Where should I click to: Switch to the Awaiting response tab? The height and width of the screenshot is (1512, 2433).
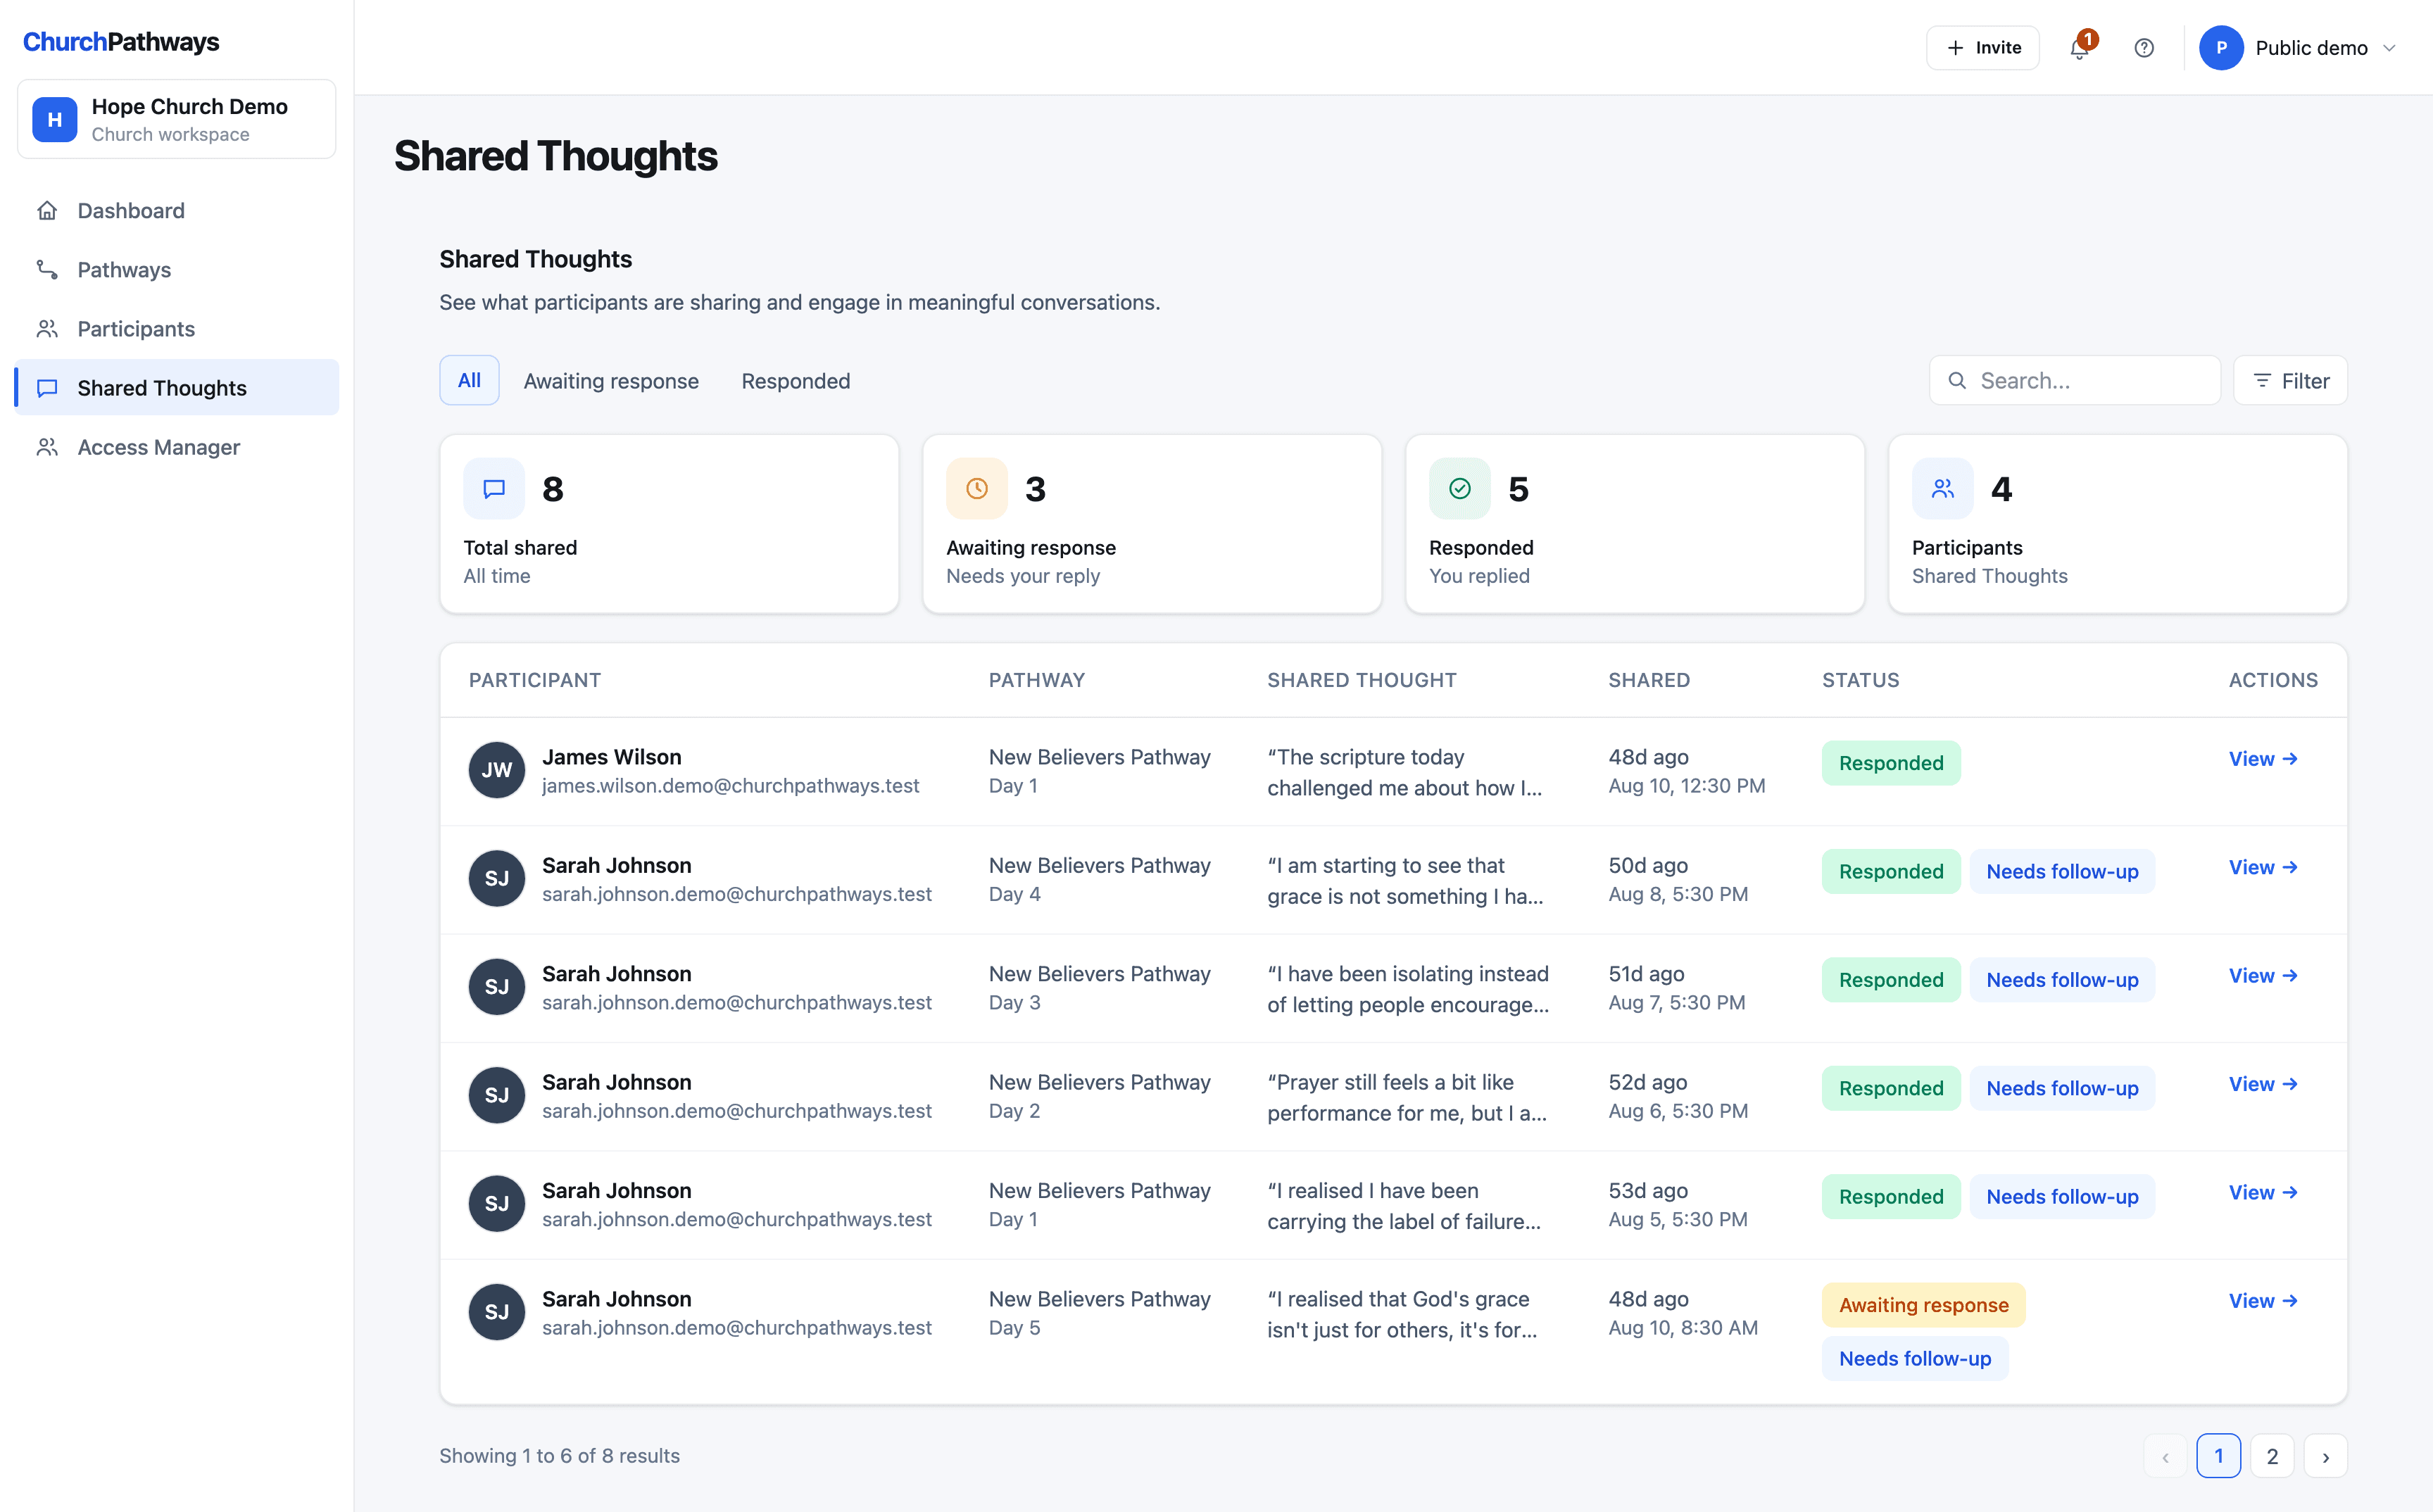611,381
